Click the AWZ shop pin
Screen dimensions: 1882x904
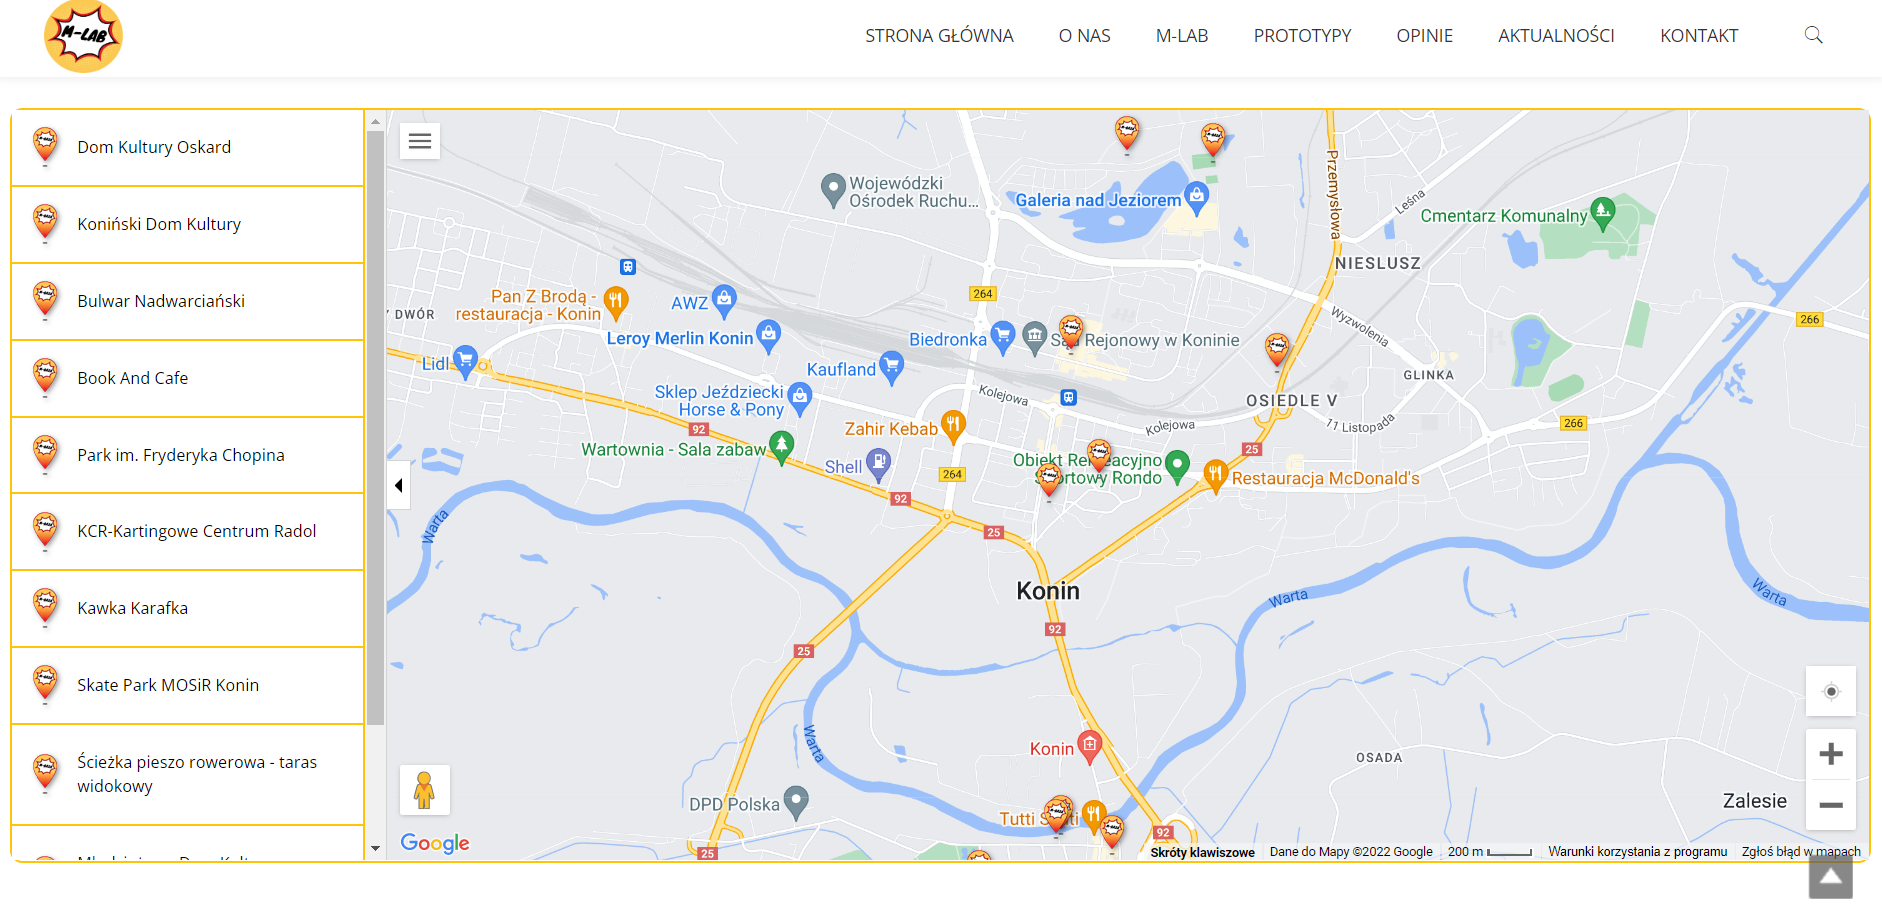pos(724,299)
